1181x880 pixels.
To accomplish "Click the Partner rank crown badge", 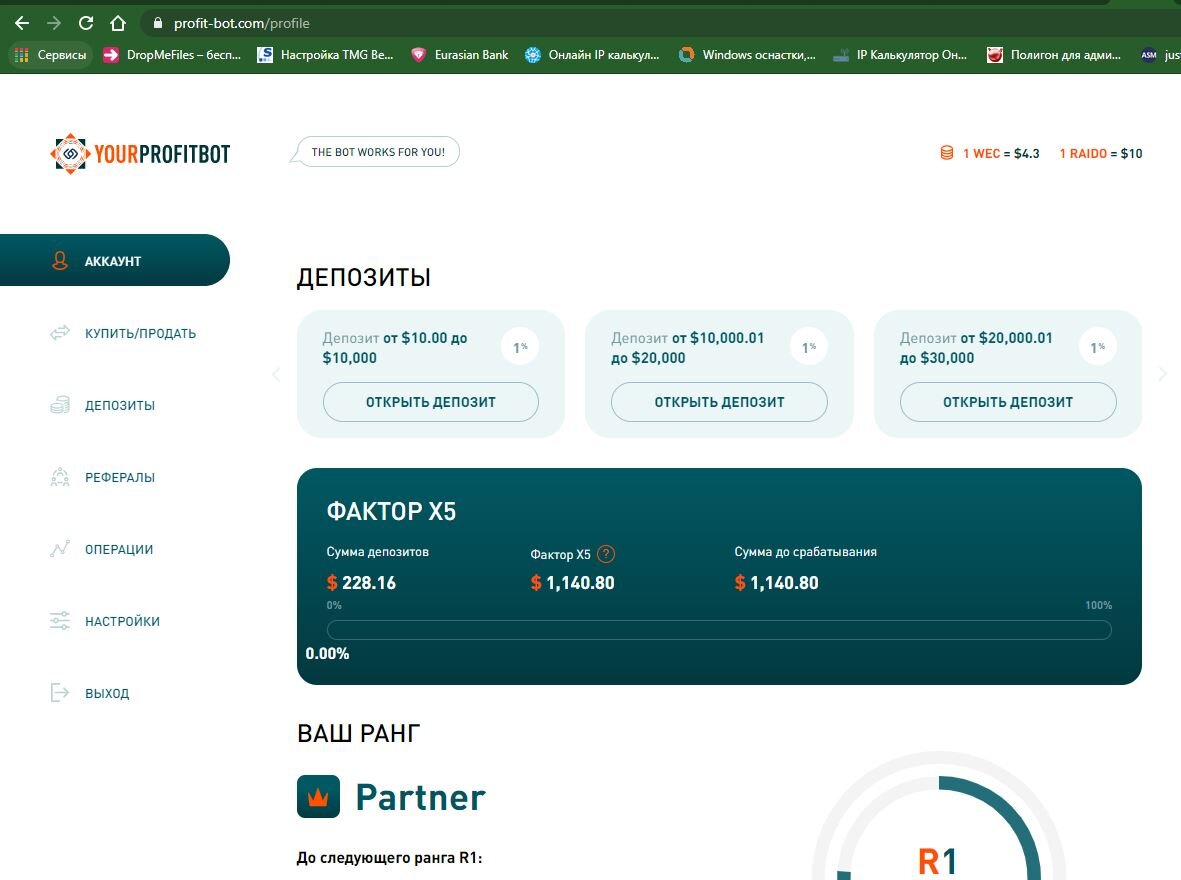I will click(317, 796).
